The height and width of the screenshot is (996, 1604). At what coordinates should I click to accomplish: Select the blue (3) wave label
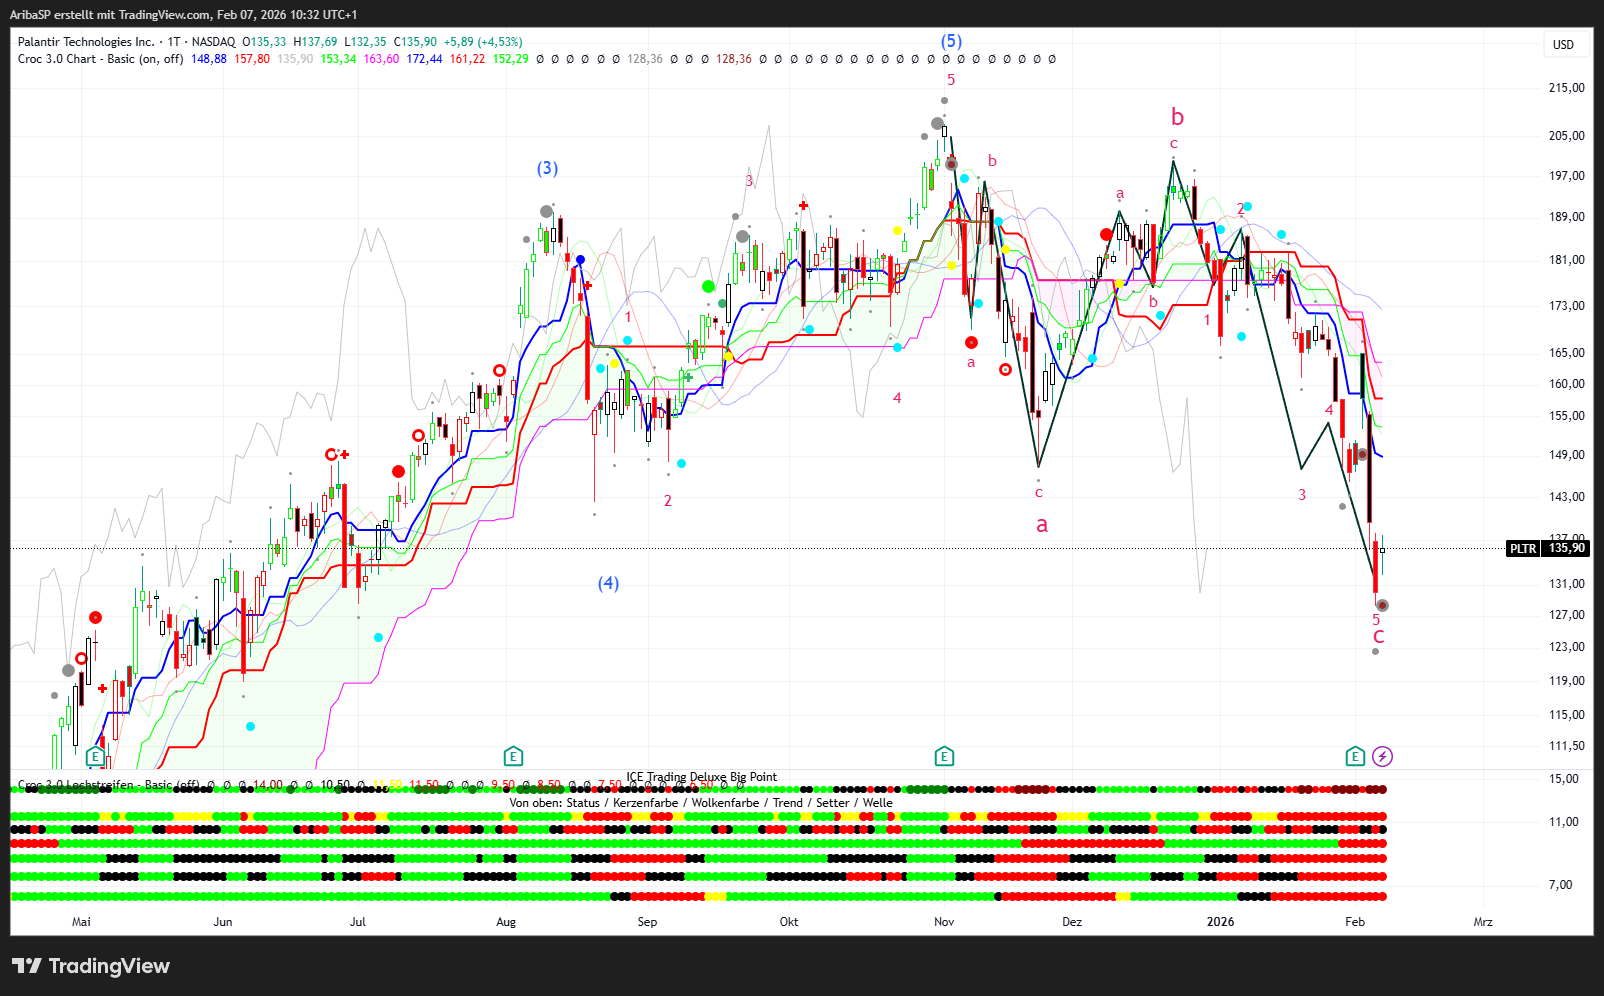tap(547, 168)
